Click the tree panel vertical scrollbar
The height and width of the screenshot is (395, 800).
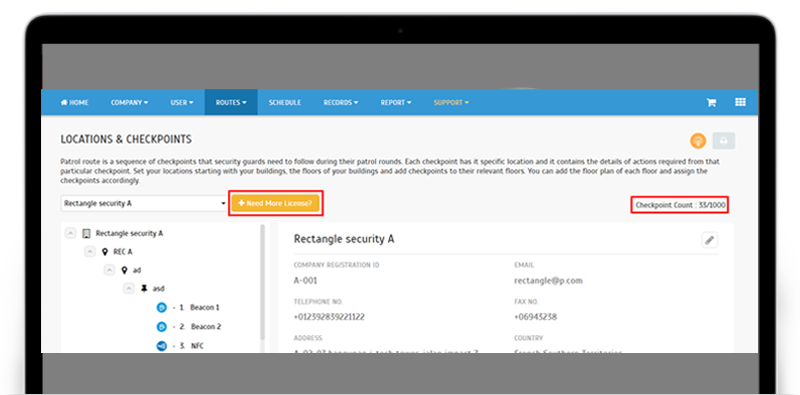point(263,282)
